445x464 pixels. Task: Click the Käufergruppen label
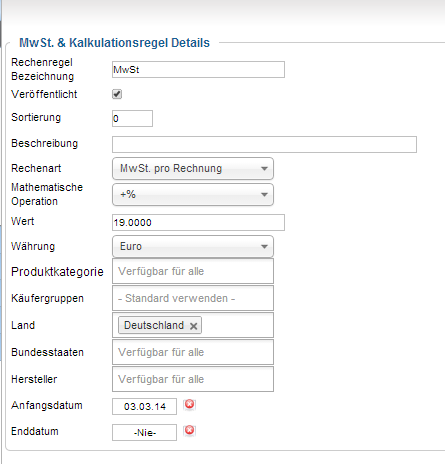point(47,298)
